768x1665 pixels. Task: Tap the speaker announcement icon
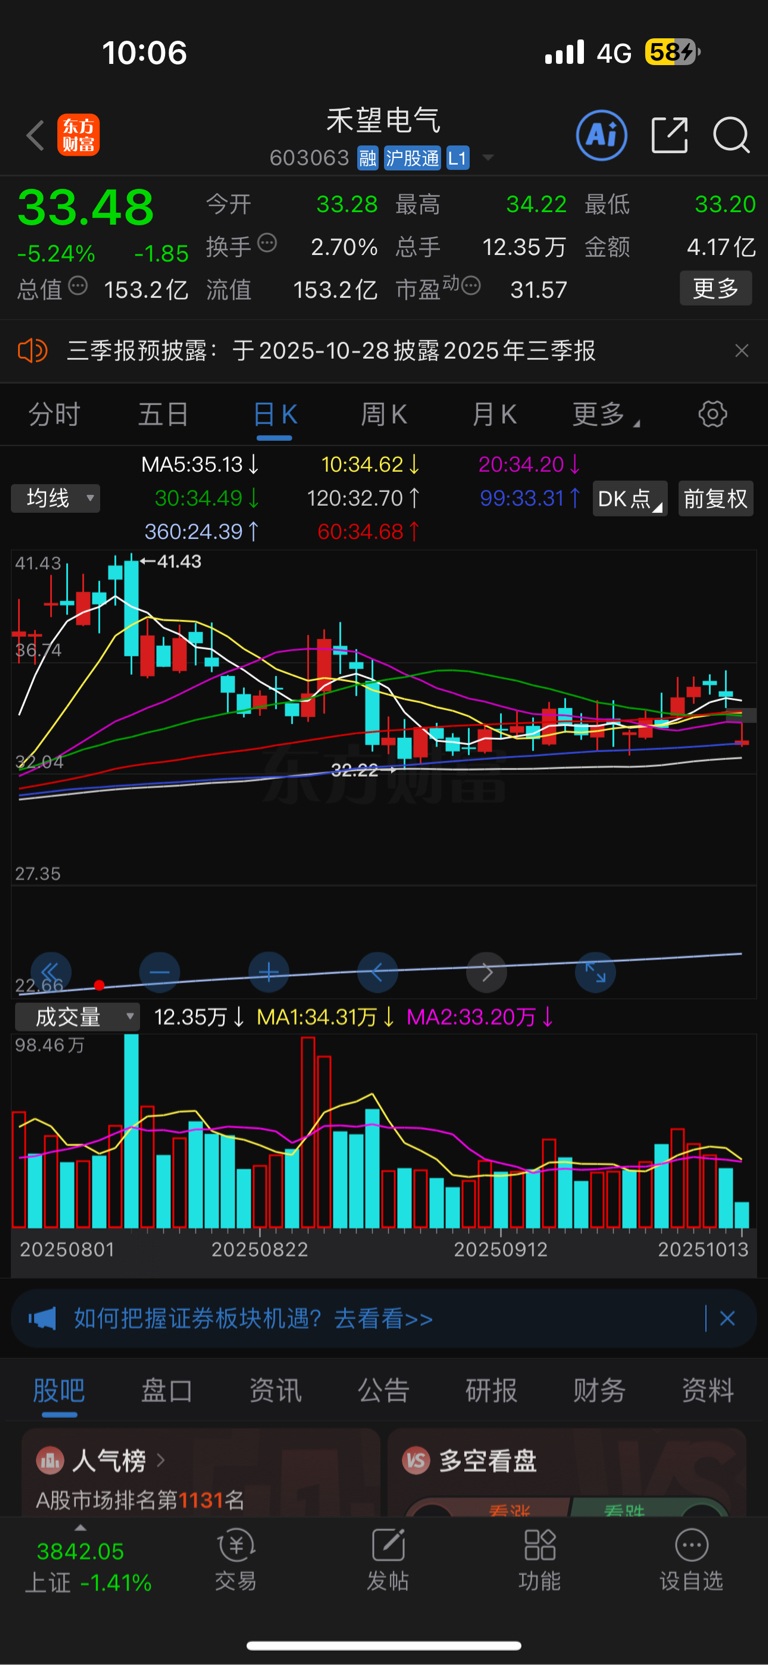33,351
